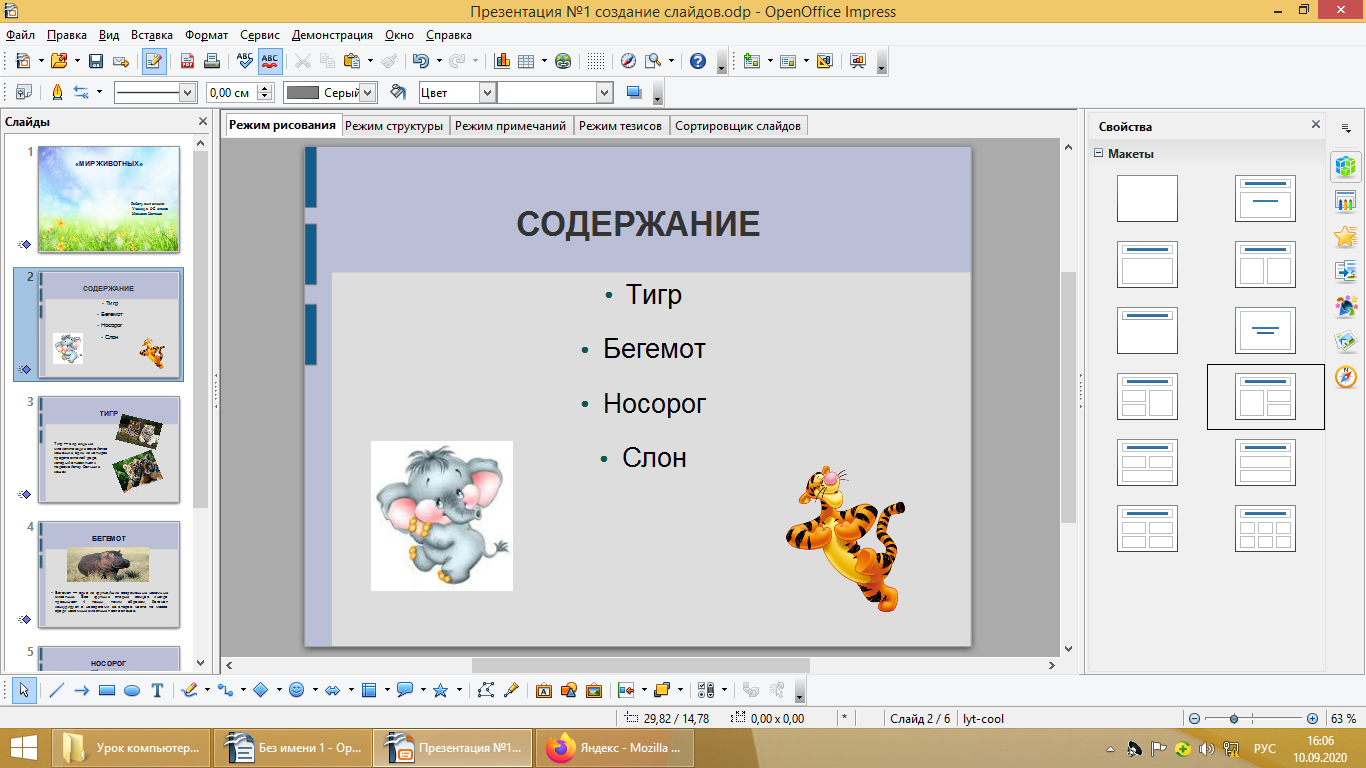
Task: Save the presentation with the floppy disk icon
Action: point(96,61)
